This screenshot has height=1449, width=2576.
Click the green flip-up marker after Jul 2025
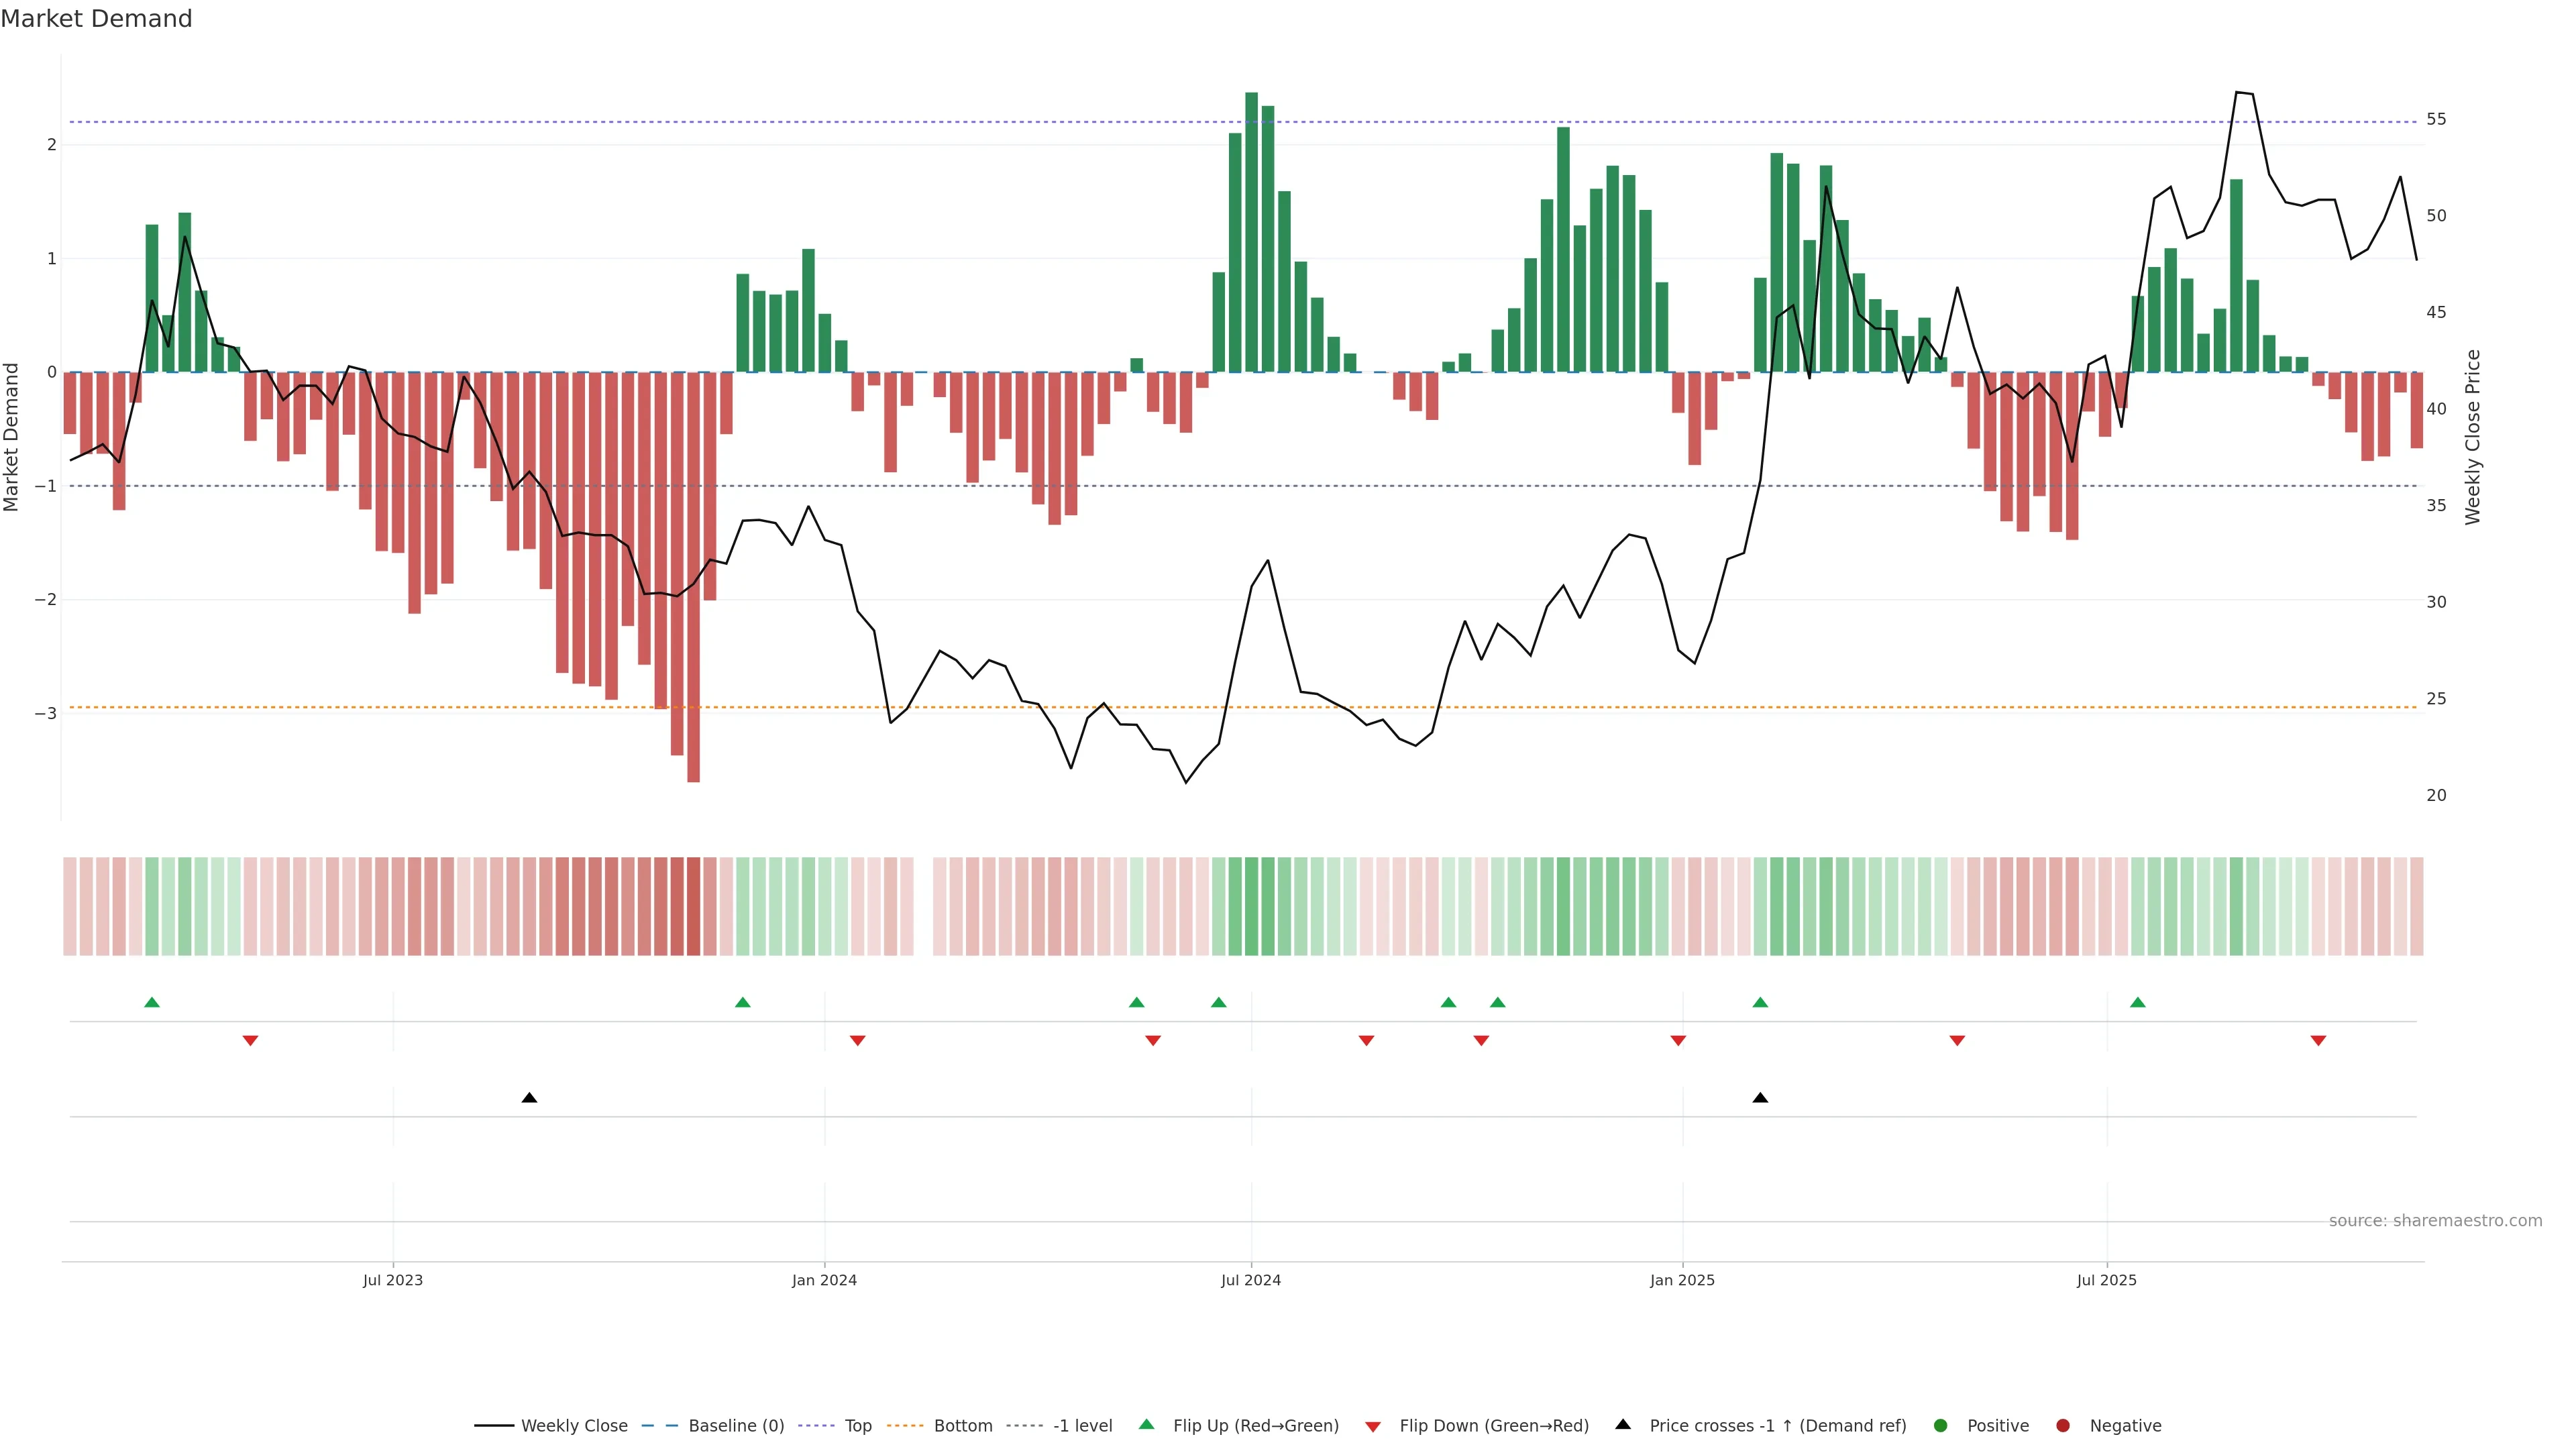(x=2137, y=1002)
